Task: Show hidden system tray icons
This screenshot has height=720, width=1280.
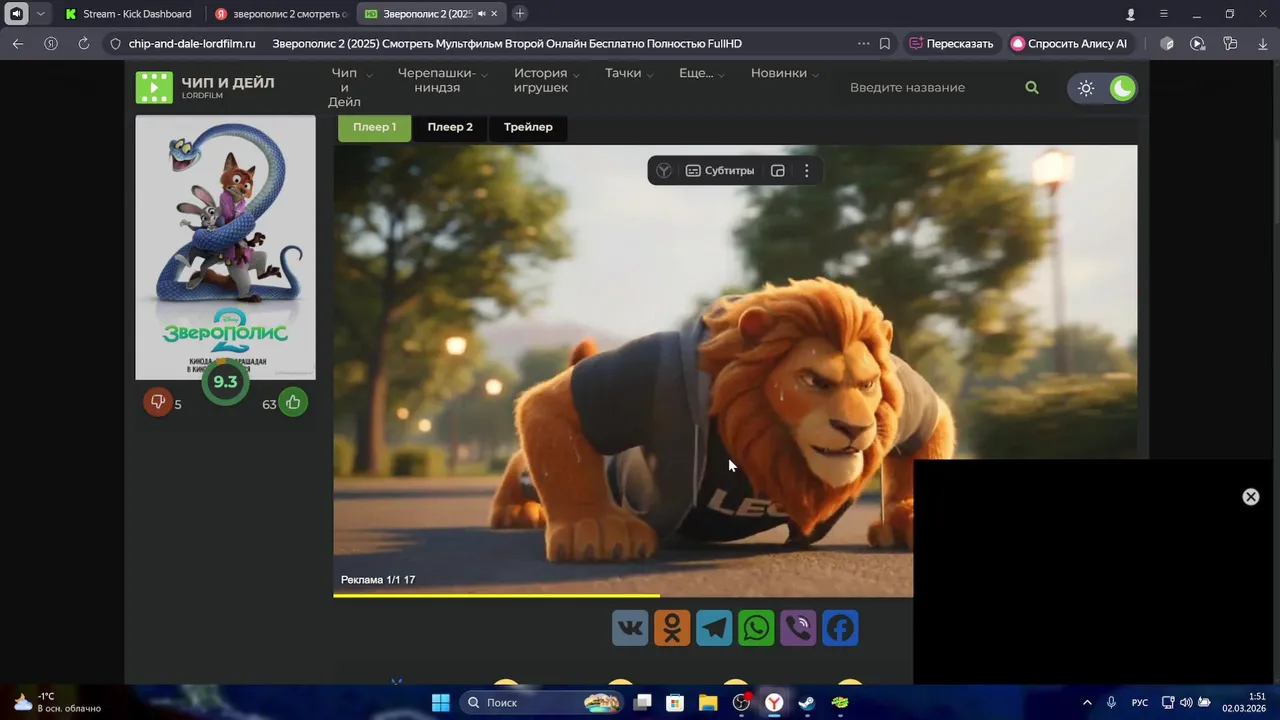Action: coord(1087,703)
